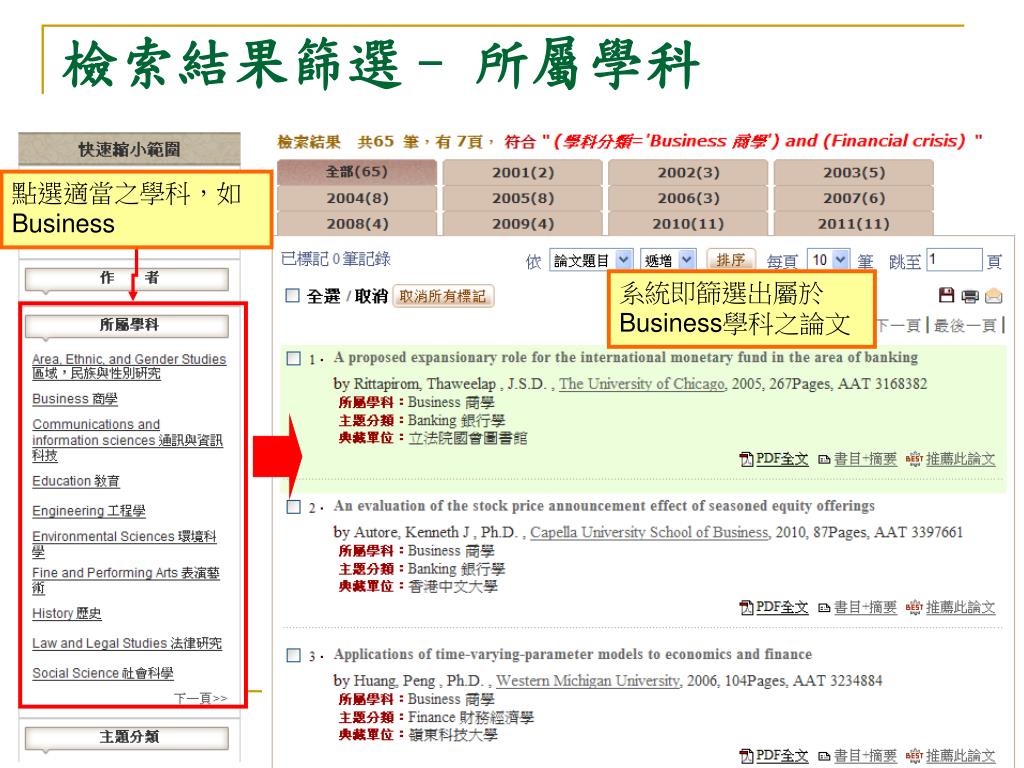The image size is (1024, 768).
Task: Click the 跳至 page number input field
Action: [954, 260]
